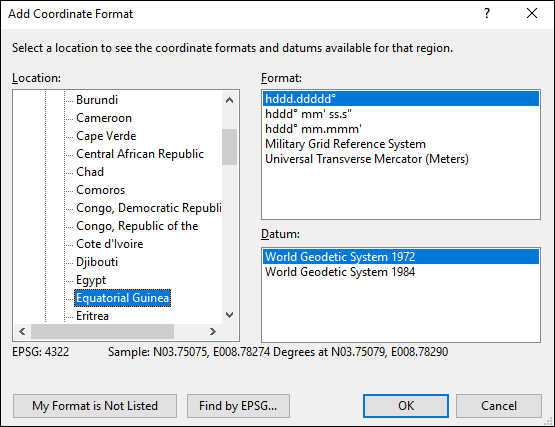The height and width of the screenshot is (427, 555).
Task: Select hddd° mm' ss.s" format
Action: pyautogui.click(x=401, y=114)
